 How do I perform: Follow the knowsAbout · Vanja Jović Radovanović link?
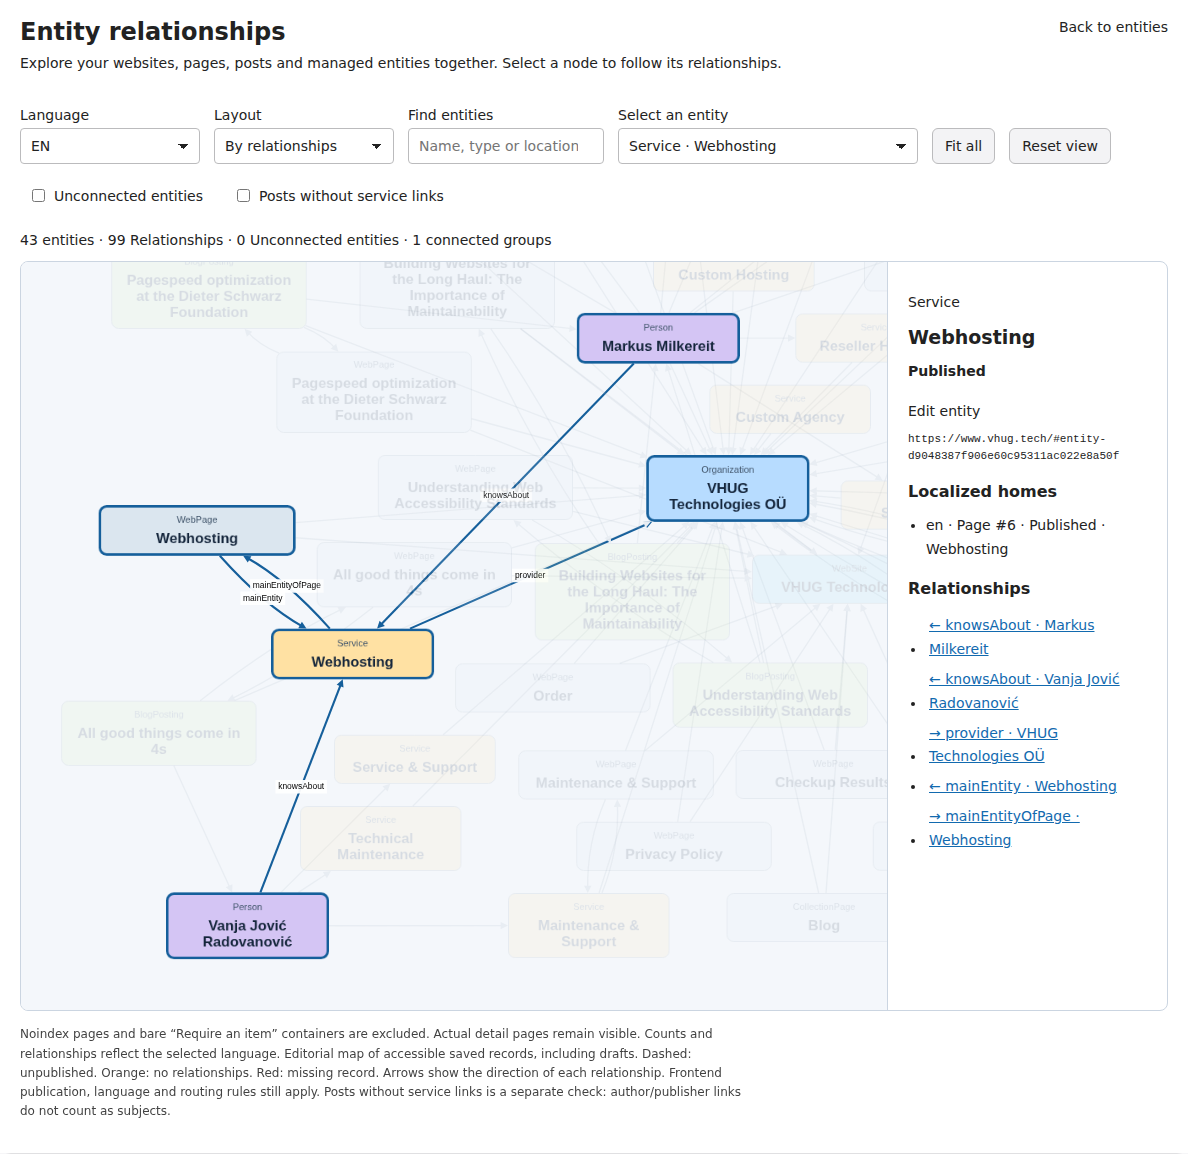click(1024, 691)
